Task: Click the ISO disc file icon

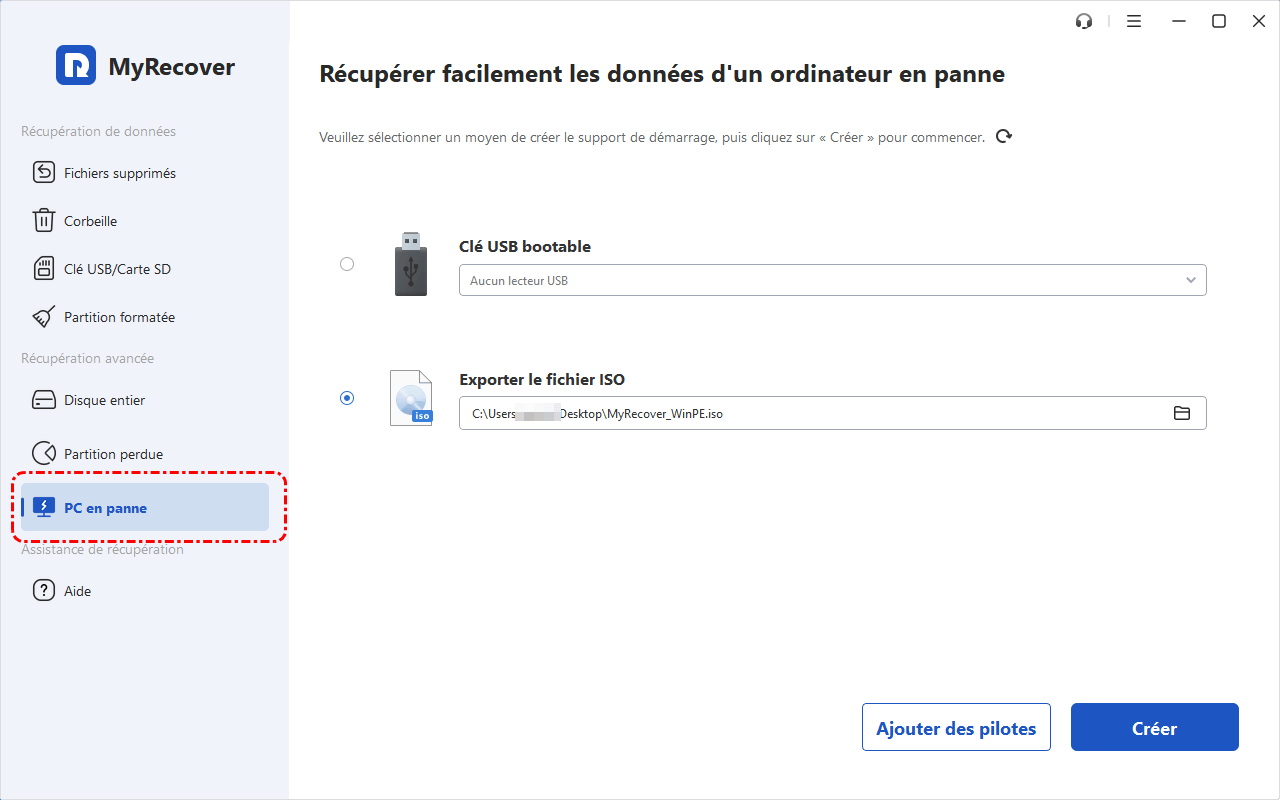Action: tap(411, 398)
